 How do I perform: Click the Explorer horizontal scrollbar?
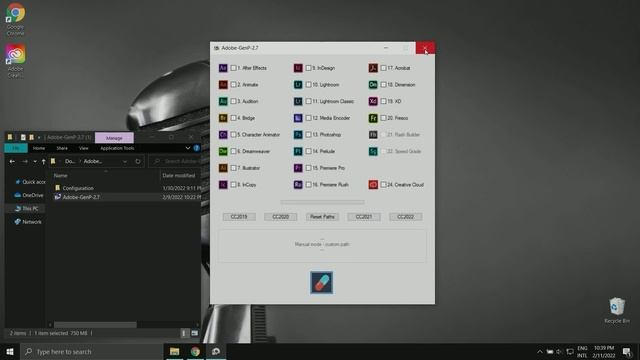pos(96,325)
